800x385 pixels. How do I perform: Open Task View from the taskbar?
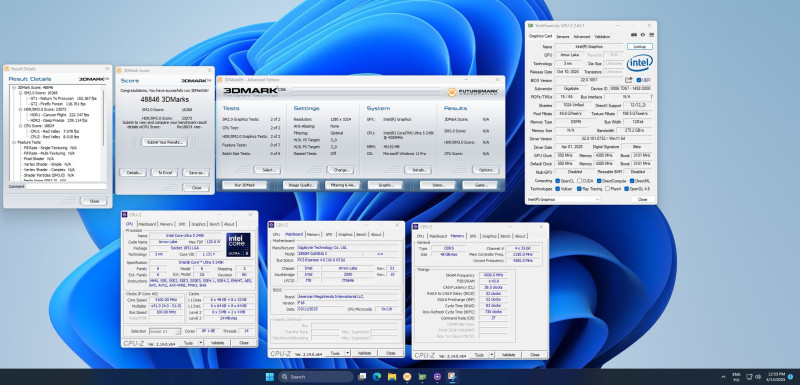click(362, 377)
